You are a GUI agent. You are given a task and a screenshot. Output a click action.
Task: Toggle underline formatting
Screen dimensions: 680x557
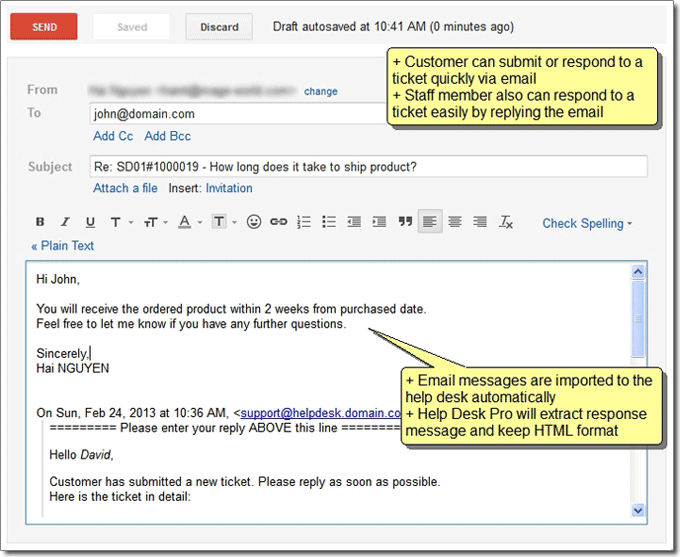click(90, 222)
